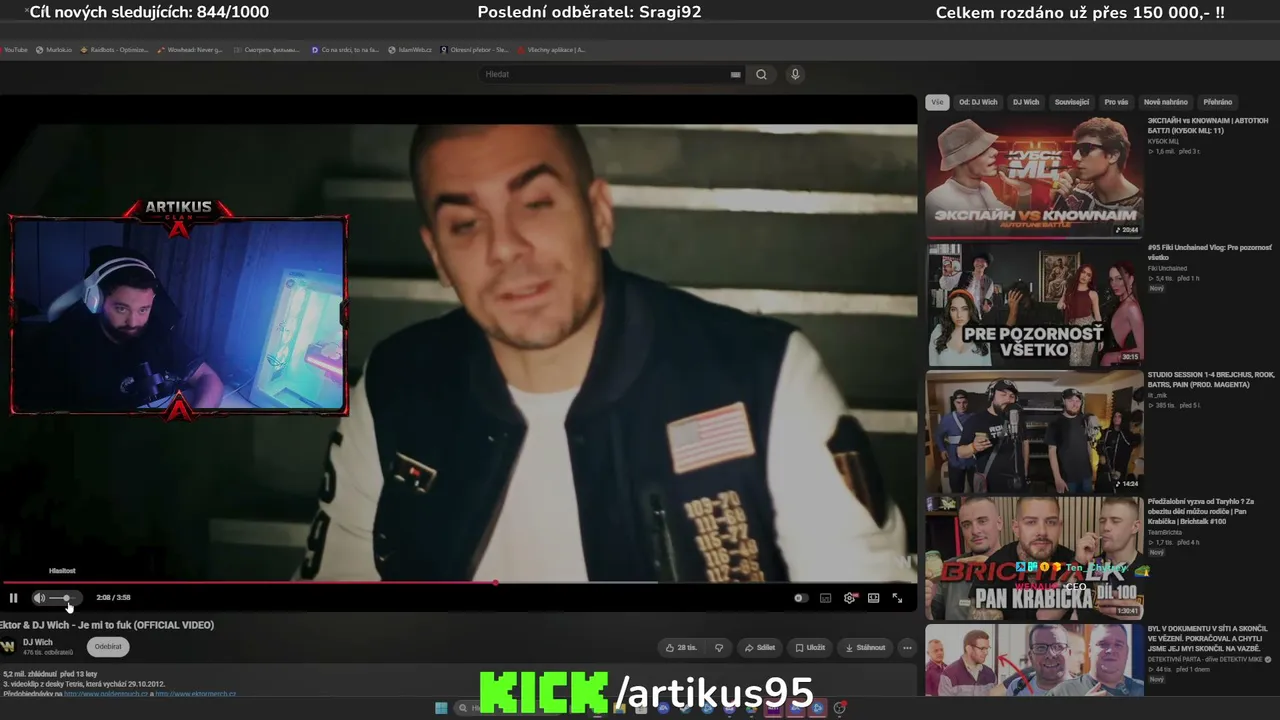
Task: Seek on the red video progress bar
Action: 458,582
